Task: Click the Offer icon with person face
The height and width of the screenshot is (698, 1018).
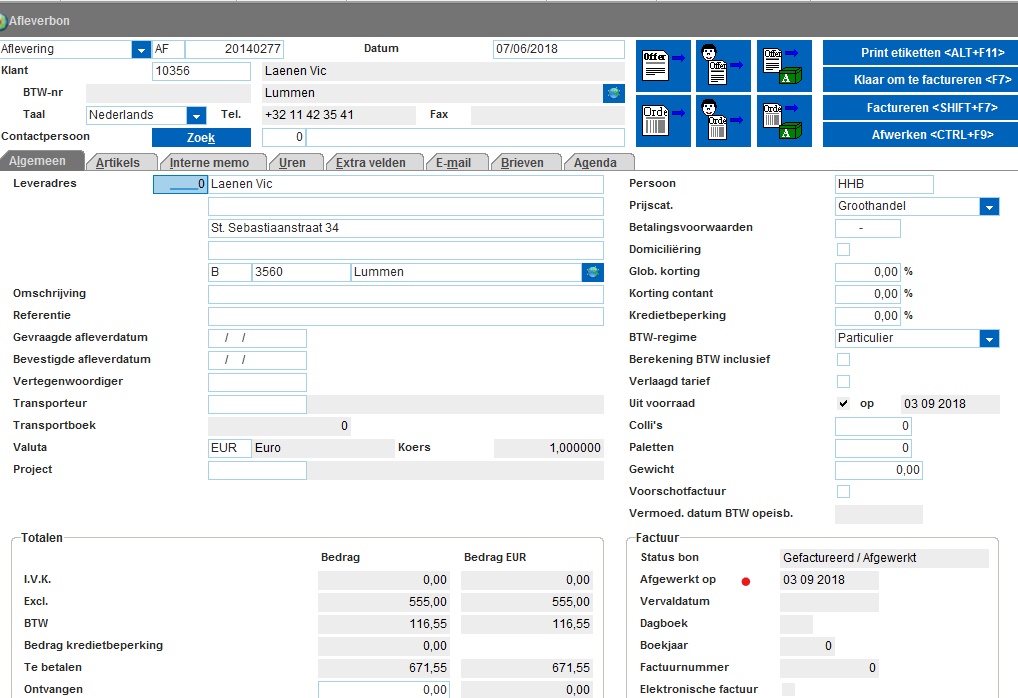Action: pos(723,66)
